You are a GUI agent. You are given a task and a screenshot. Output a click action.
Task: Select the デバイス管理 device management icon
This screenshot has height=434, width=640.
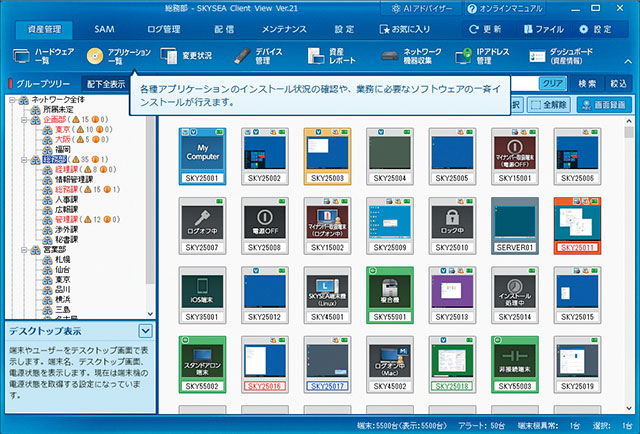click(242, 56)
